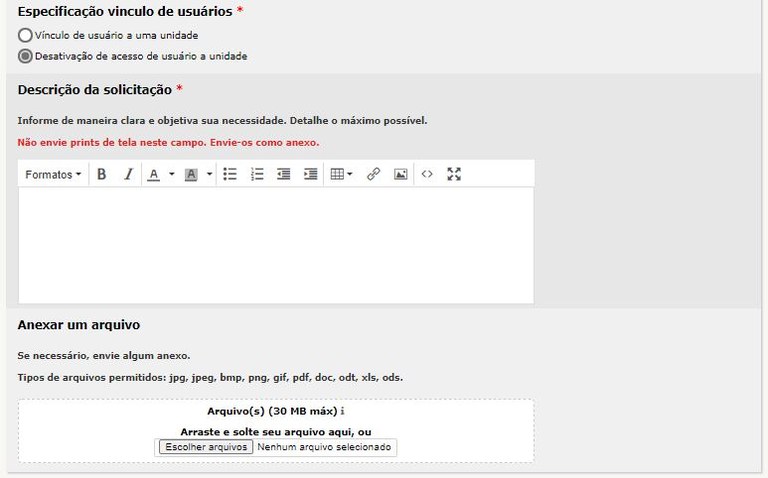Screen dimensions: 768x478
Task: Apply the current text color swatch
Action: tap(154, 174)
